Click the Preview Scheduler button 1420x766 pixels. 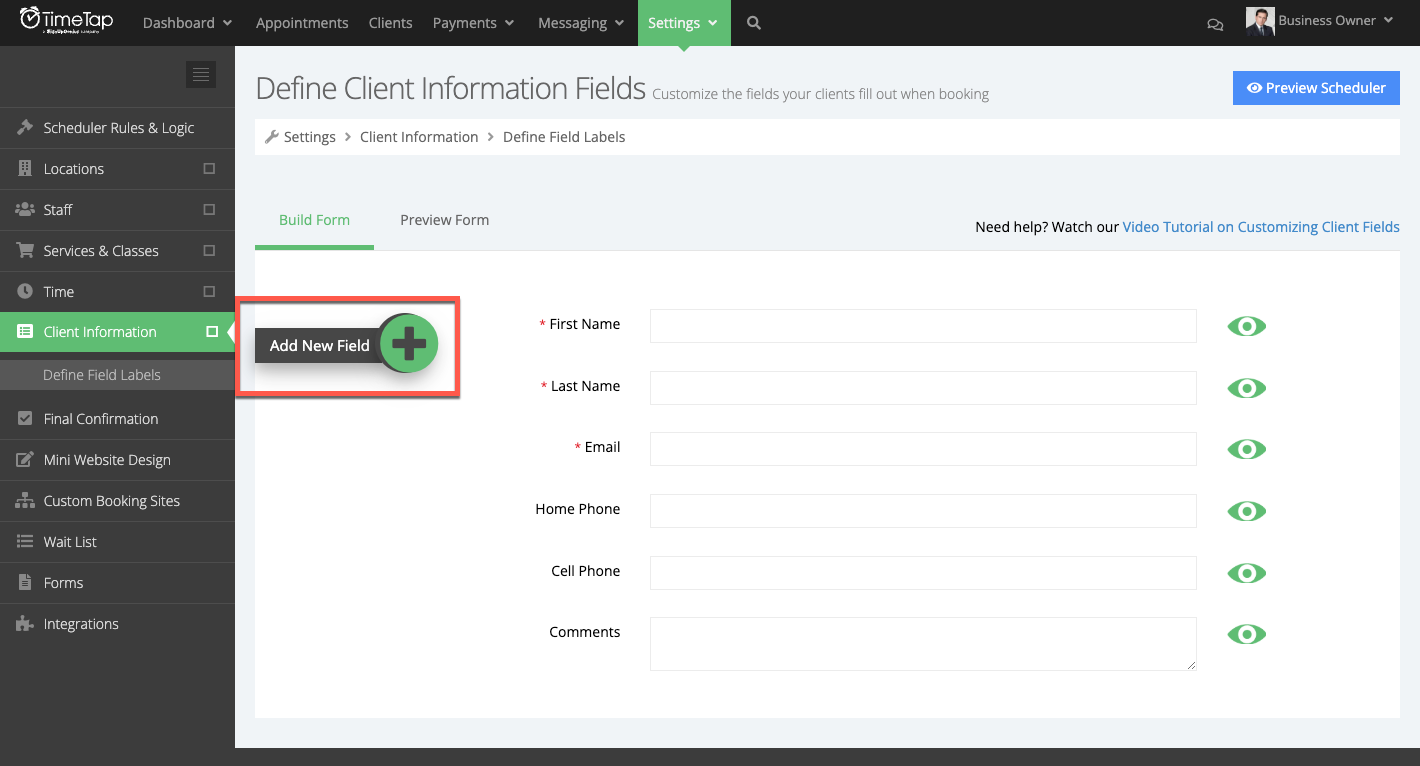click(1316, 88)
